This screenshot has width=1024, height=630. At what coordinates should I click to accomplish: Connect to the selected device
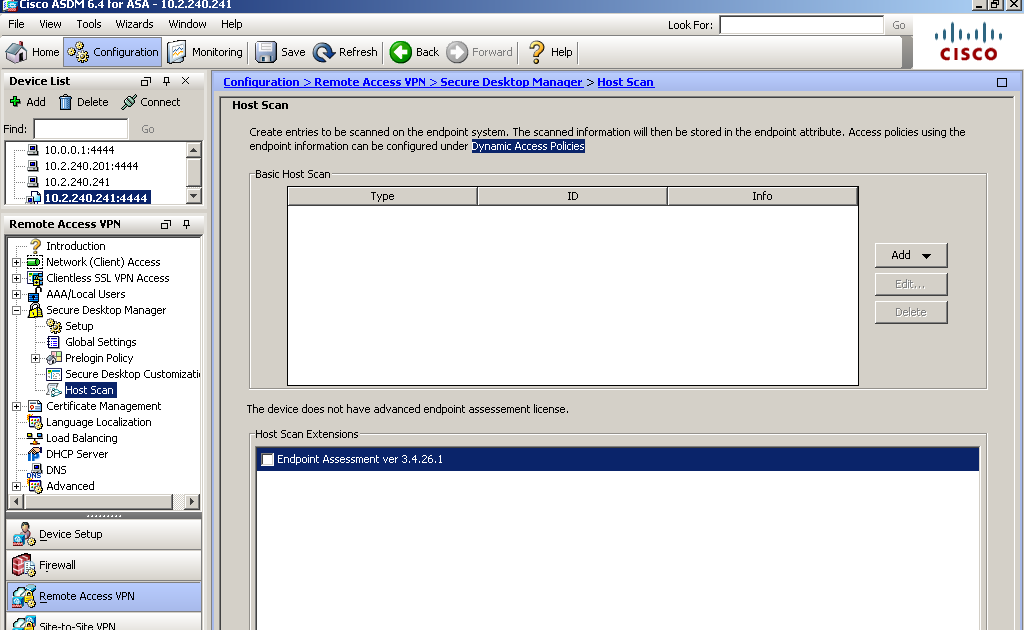pos(151,102)
